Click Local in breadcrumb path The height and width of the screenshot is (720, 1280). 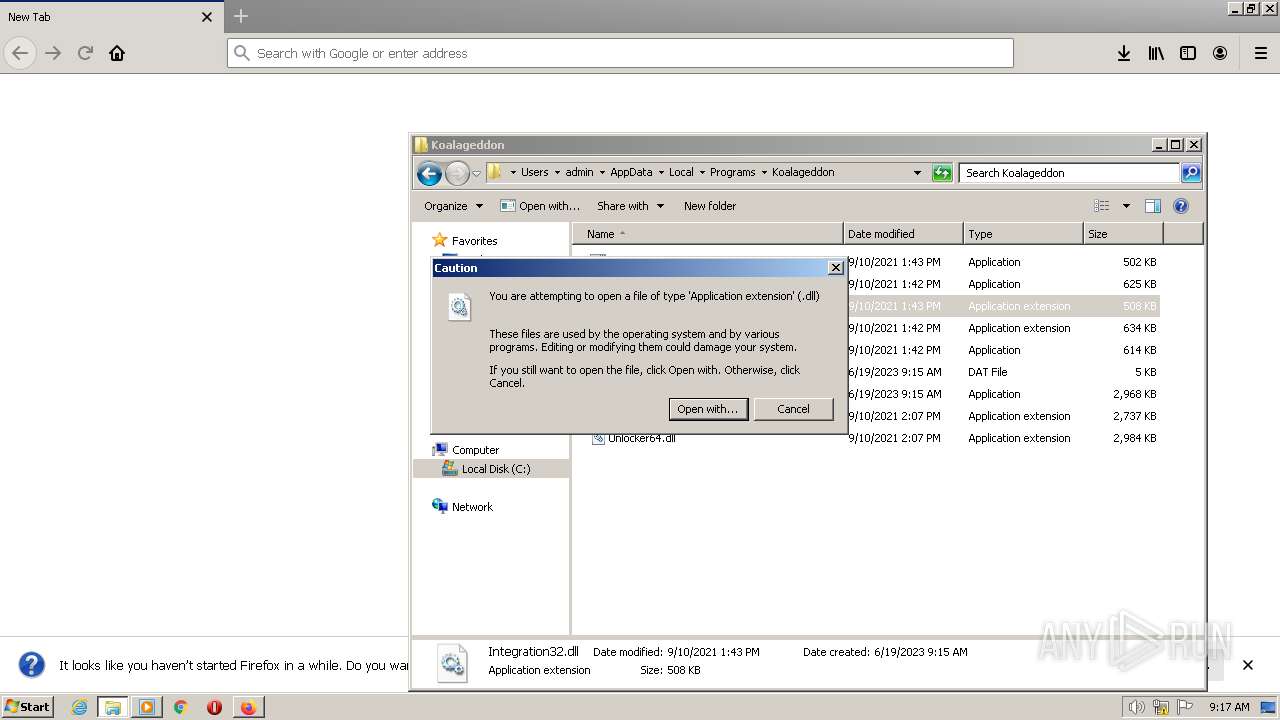point(681,173)
